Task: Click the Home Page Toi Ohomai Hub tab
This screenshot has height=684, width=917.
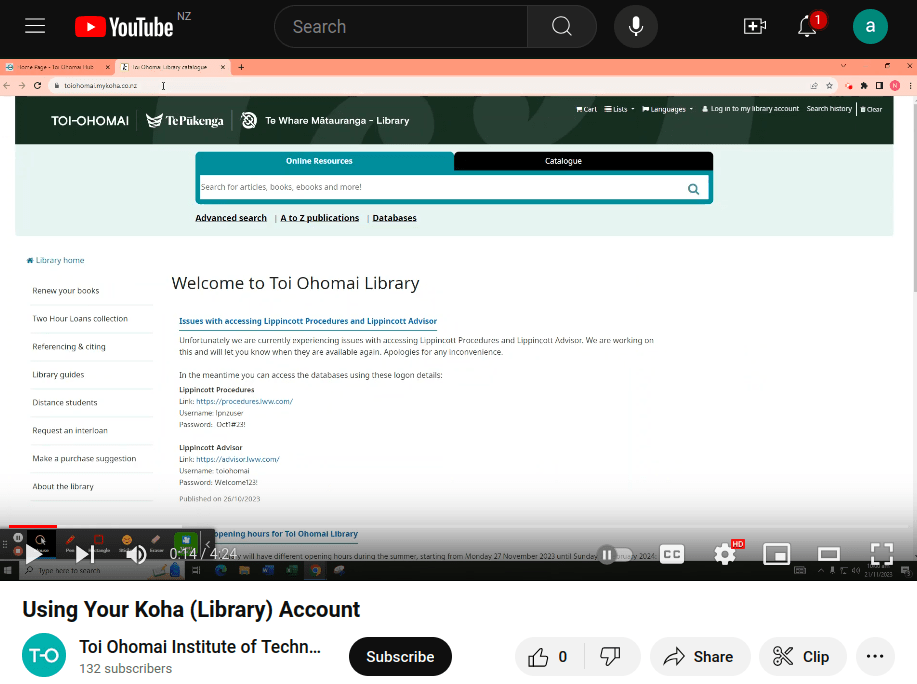Action: point(56,67)
